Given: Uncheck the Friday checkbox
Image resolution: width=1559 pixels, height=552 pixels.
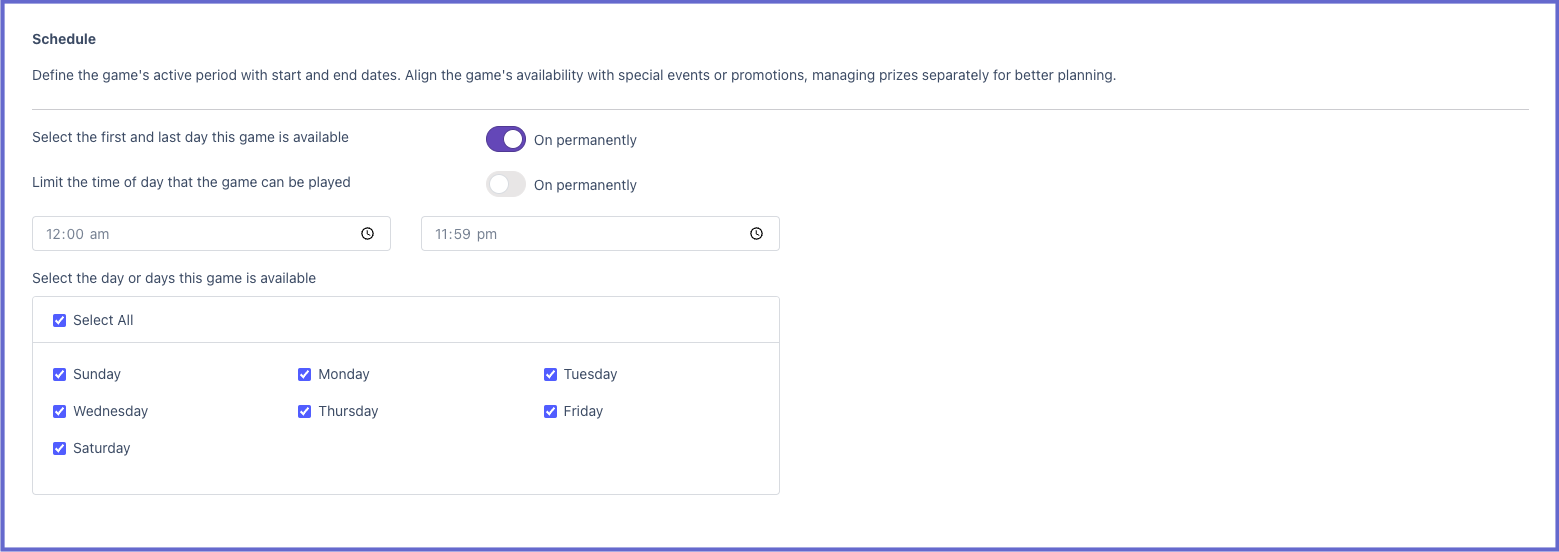Looking at the screenshot, I should tap(550, 411).
